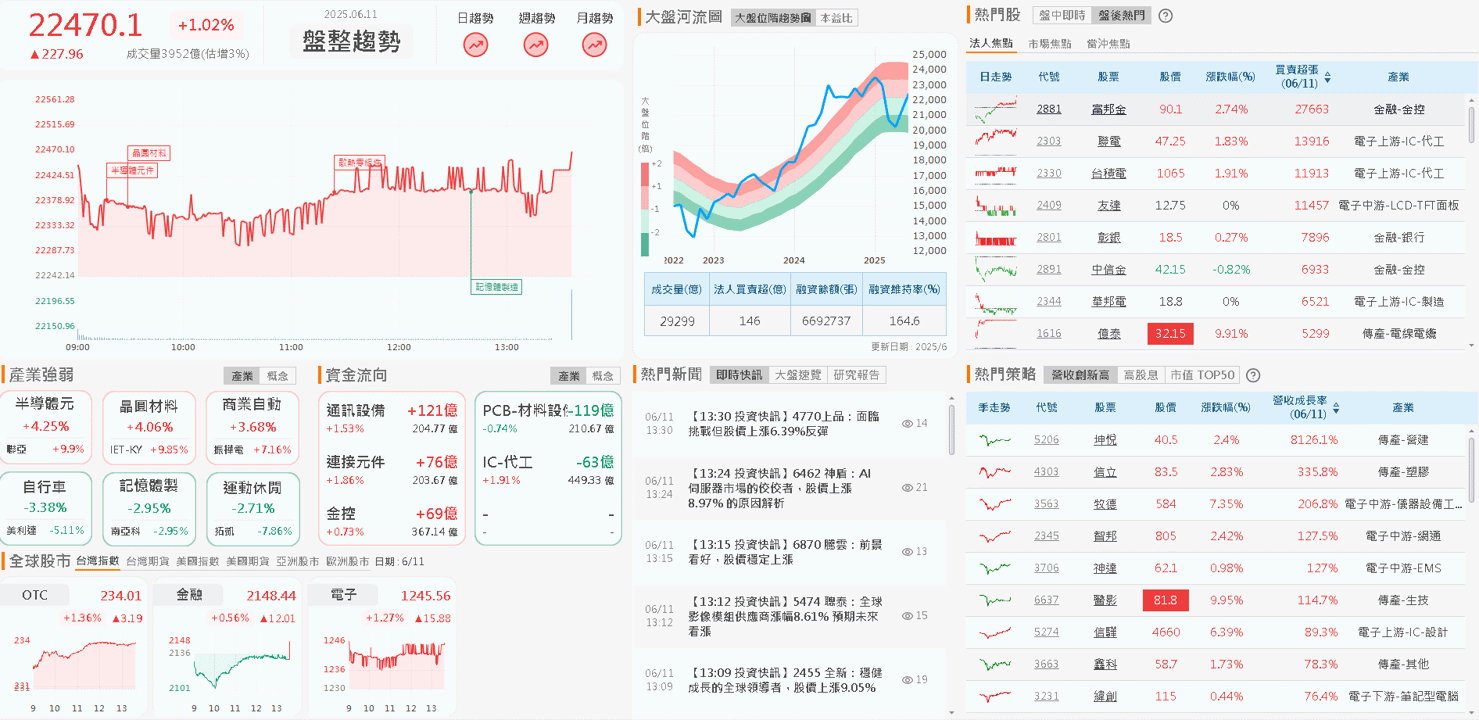1479x720 pixels.
Task: Open 友達 daily trend mini chart
Action: (996, 205)
